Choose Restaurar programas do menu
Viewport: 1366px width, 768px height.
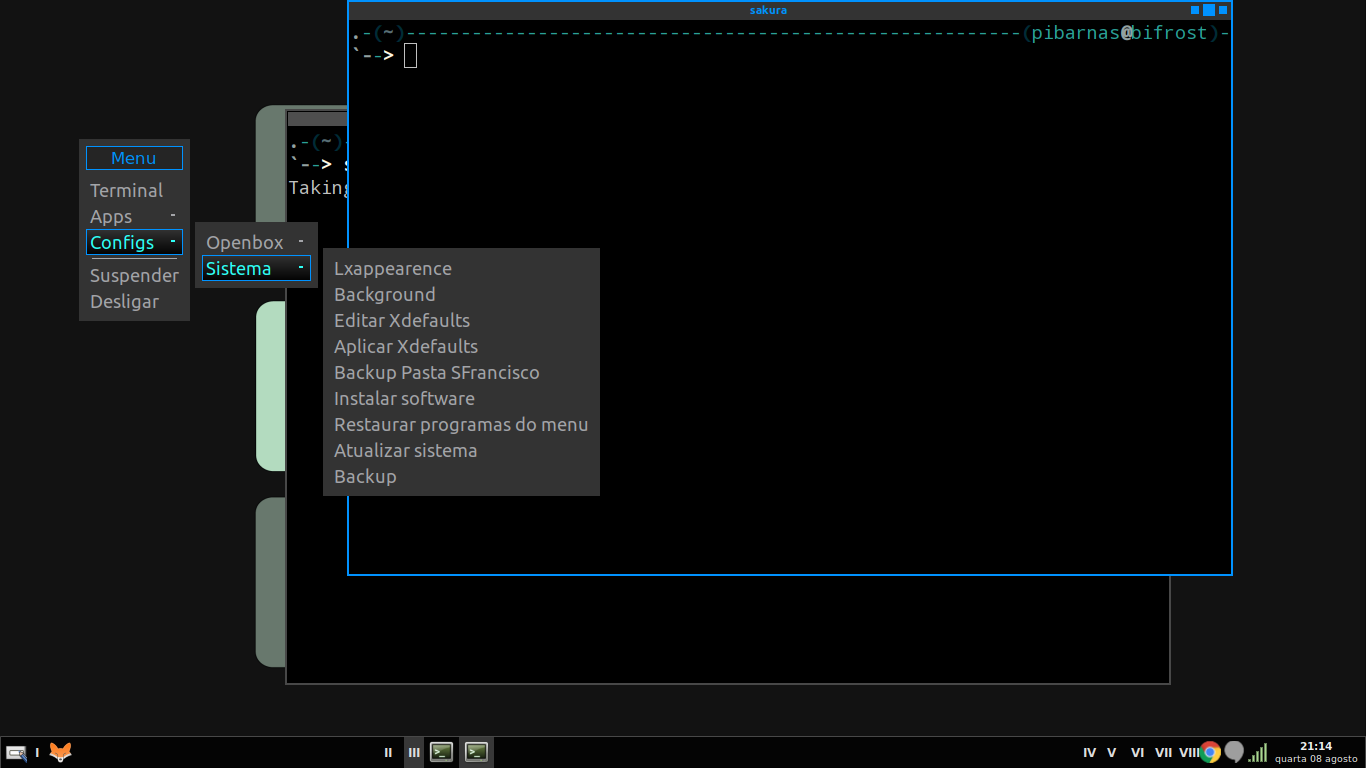[461, 424]
